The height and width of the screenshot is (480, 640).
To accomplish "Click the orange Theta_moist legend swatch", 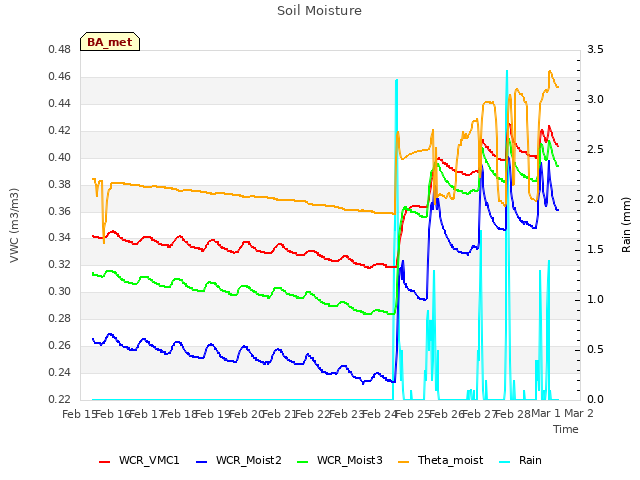I will coord(403,462).
